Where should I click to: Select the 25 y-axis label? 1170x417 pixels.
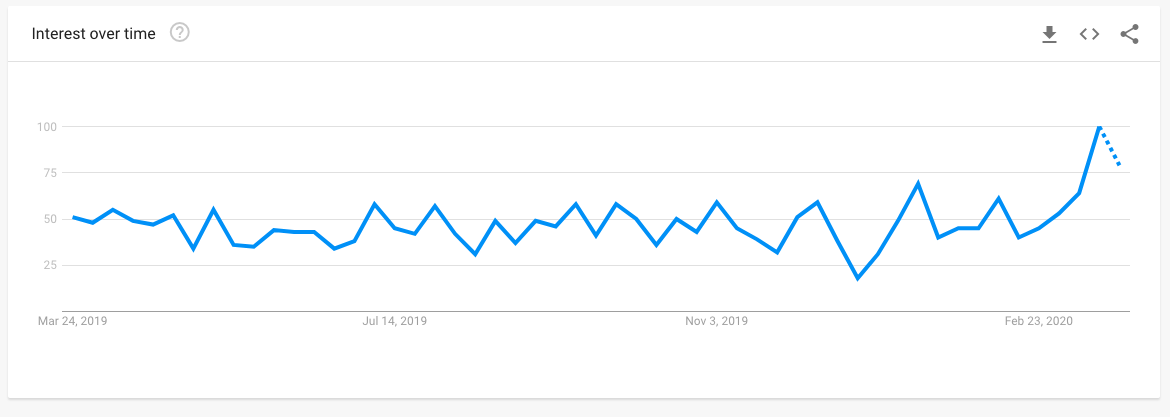(x=50, y=266)
